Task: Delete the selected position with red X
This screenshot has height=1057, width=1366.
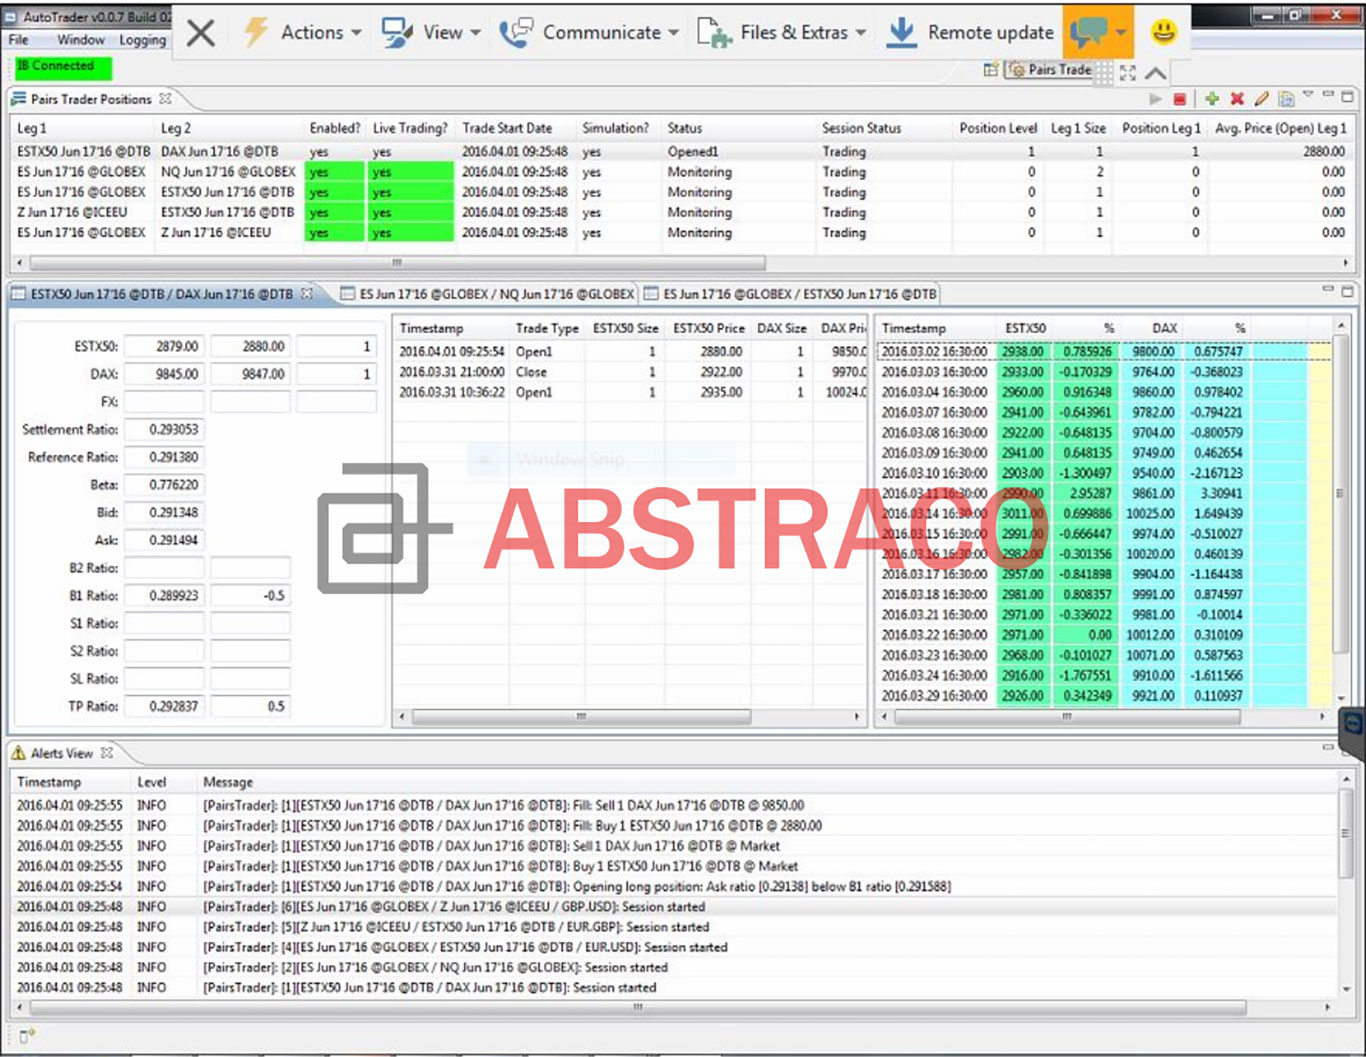Action: 1237,99
